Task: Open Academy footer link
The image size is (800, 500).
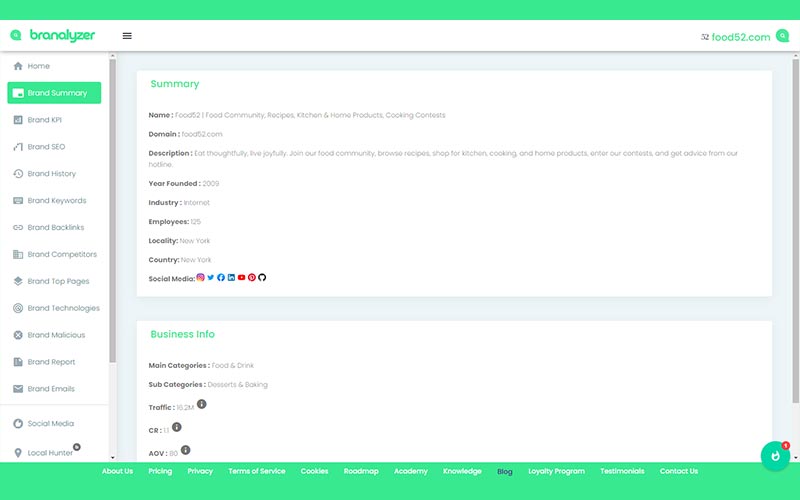Action: (x=411, y=471)
